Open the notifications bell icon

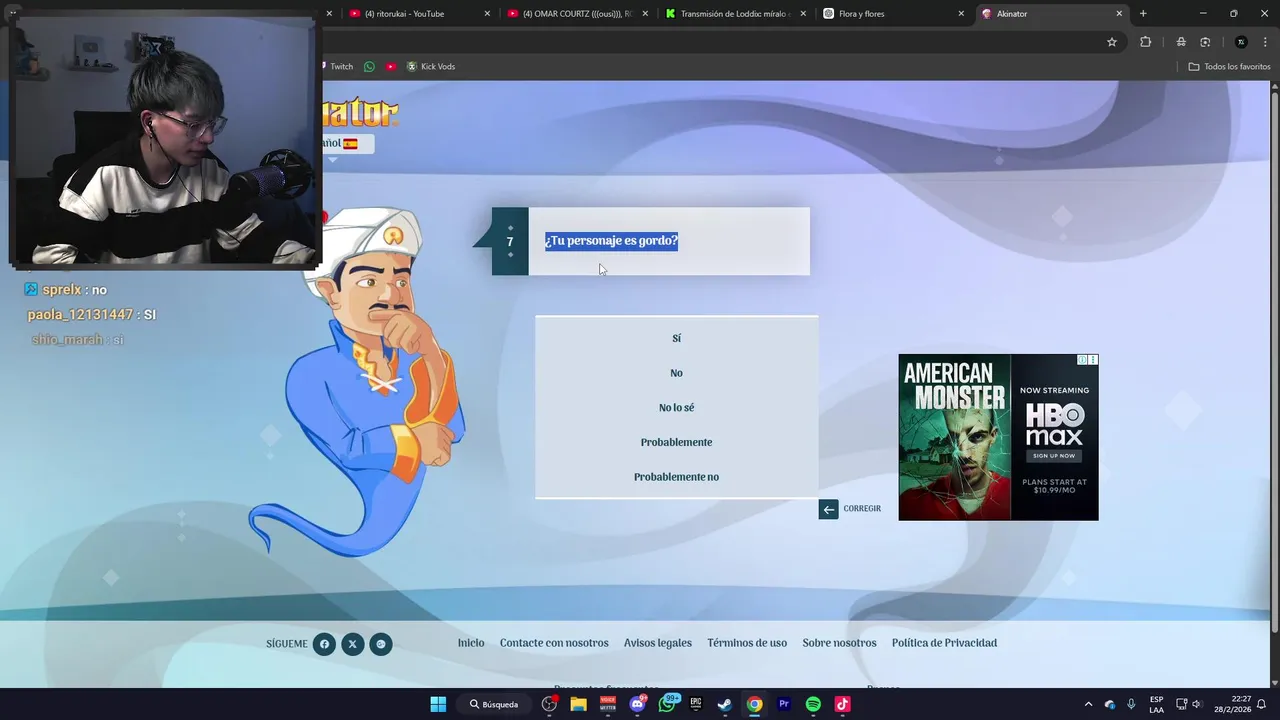click(x=1262, y=704)
